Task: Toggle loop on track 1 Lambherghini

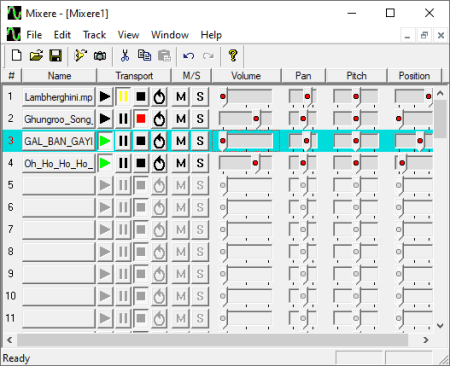Action: [x=159, y=97]
